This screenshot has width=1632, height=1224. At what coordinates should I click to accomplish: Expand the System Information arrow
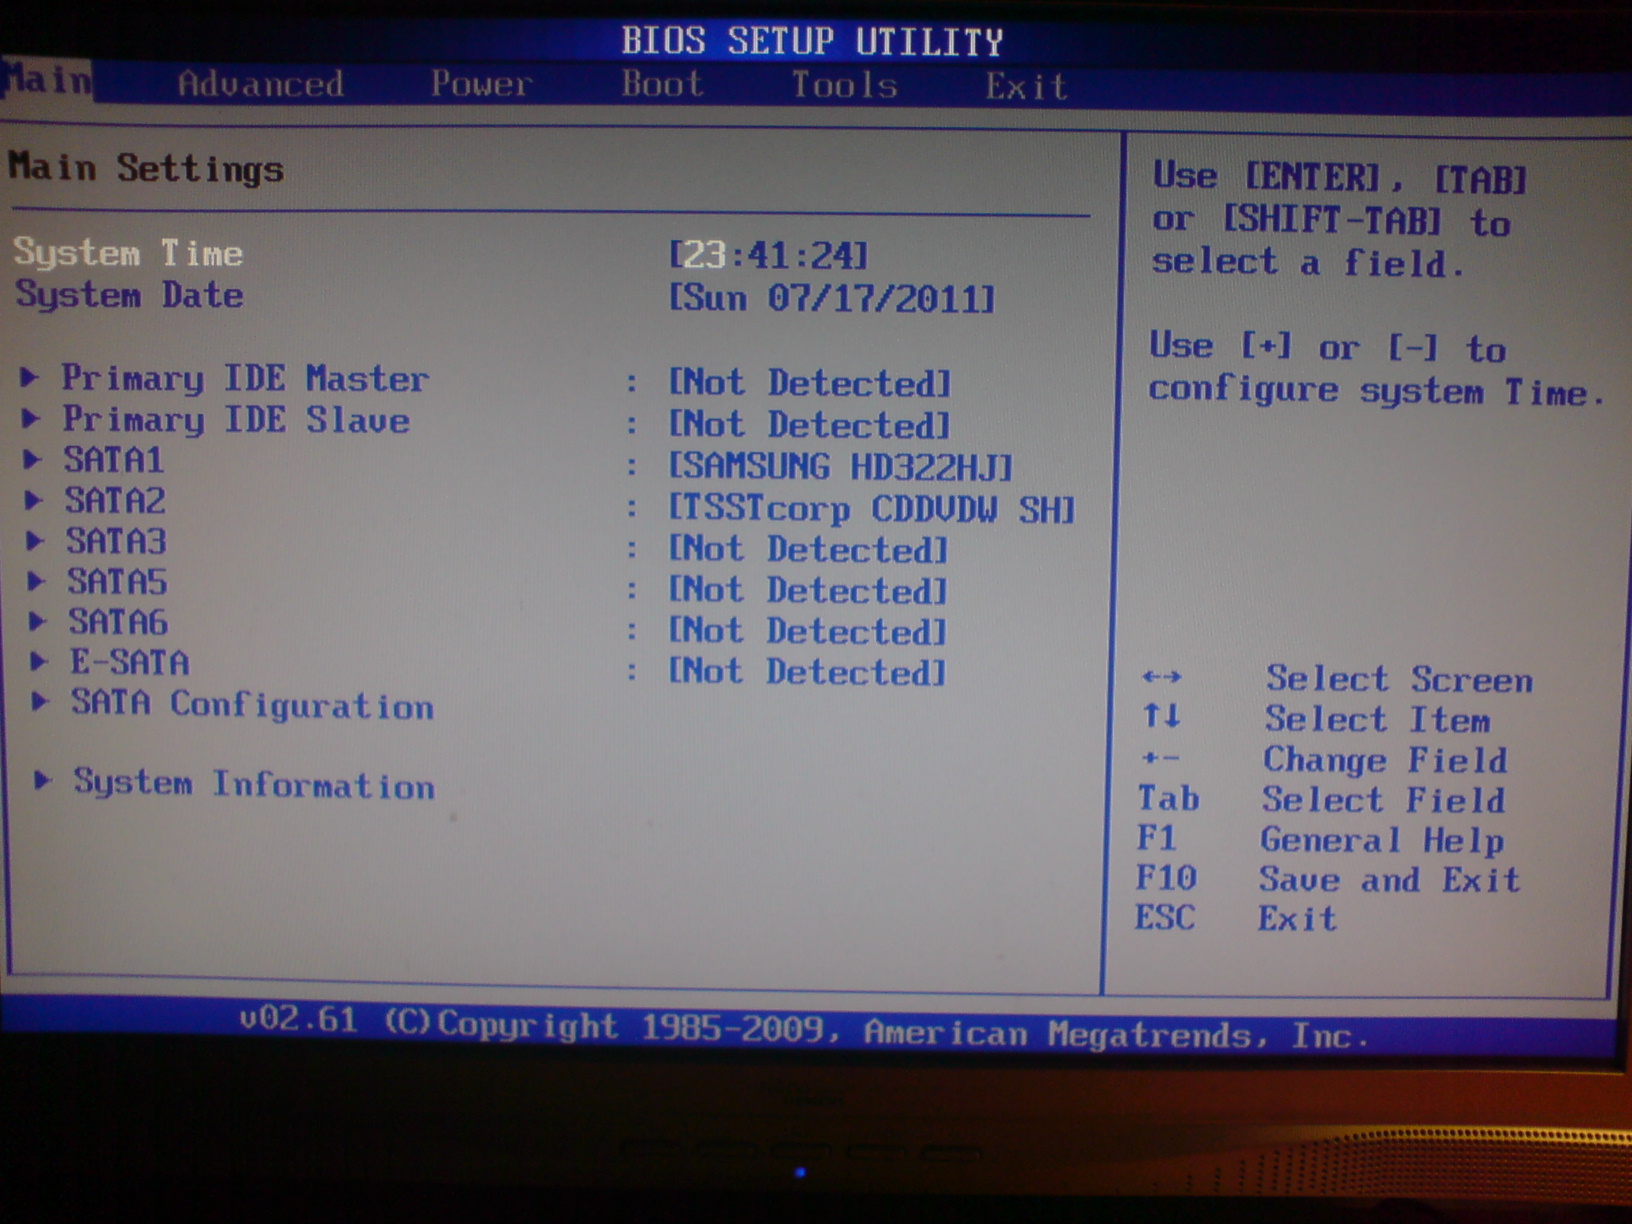pyautogui.click(x=42, y=780)
